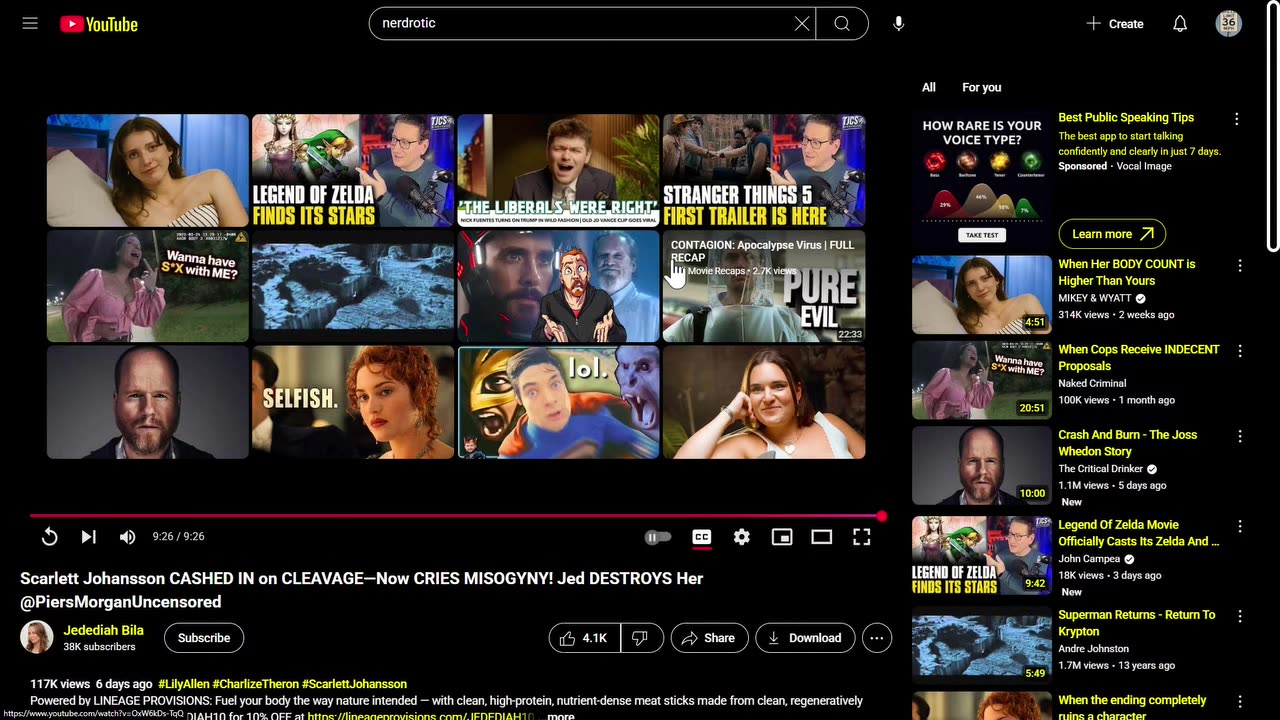Open Best Public Speaking Tips ad title
1280x720 pixels.
(x=1126, y=118)
